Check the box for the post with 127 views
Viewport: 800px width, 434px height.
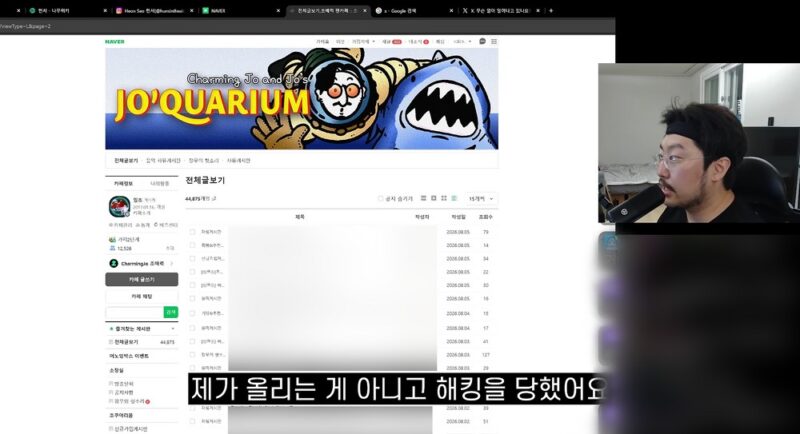[x=192, y=354]
